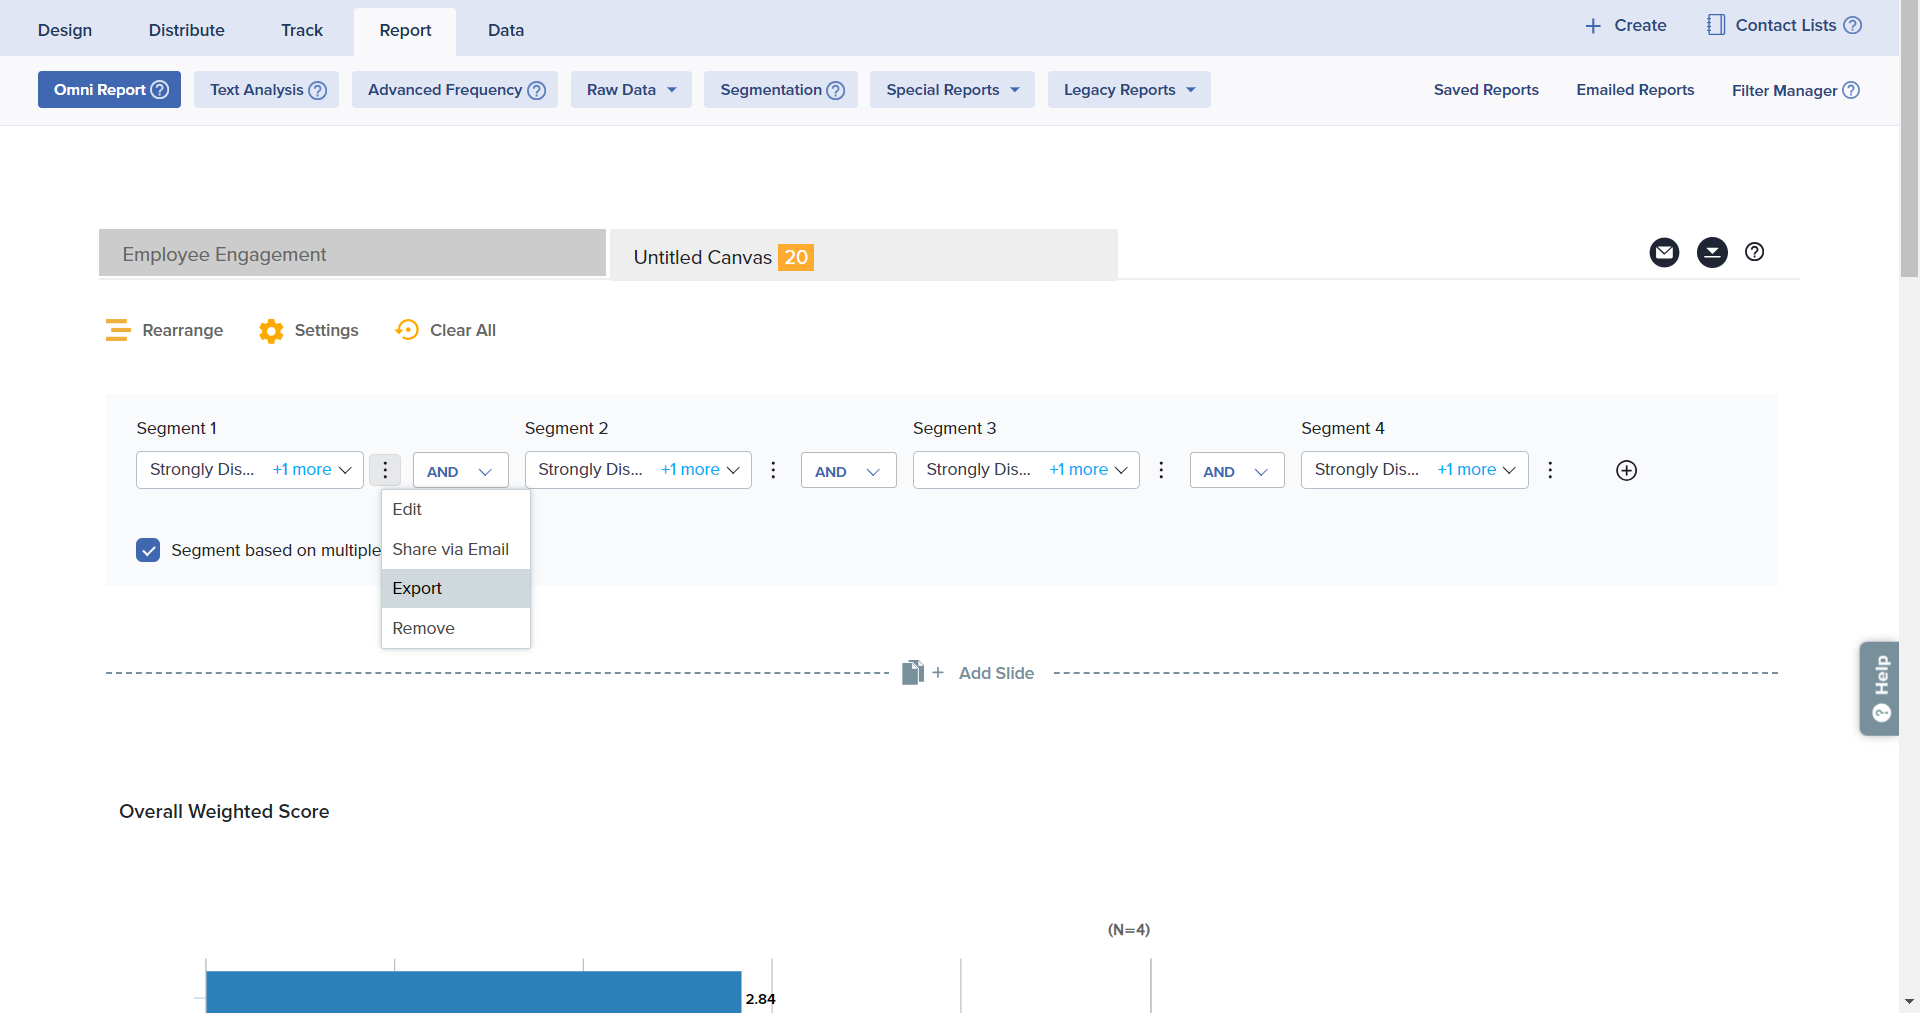Uncheck Segment based on multiple checkbox
Screen dimensions: 1920x1013
[x=148, y=550]
